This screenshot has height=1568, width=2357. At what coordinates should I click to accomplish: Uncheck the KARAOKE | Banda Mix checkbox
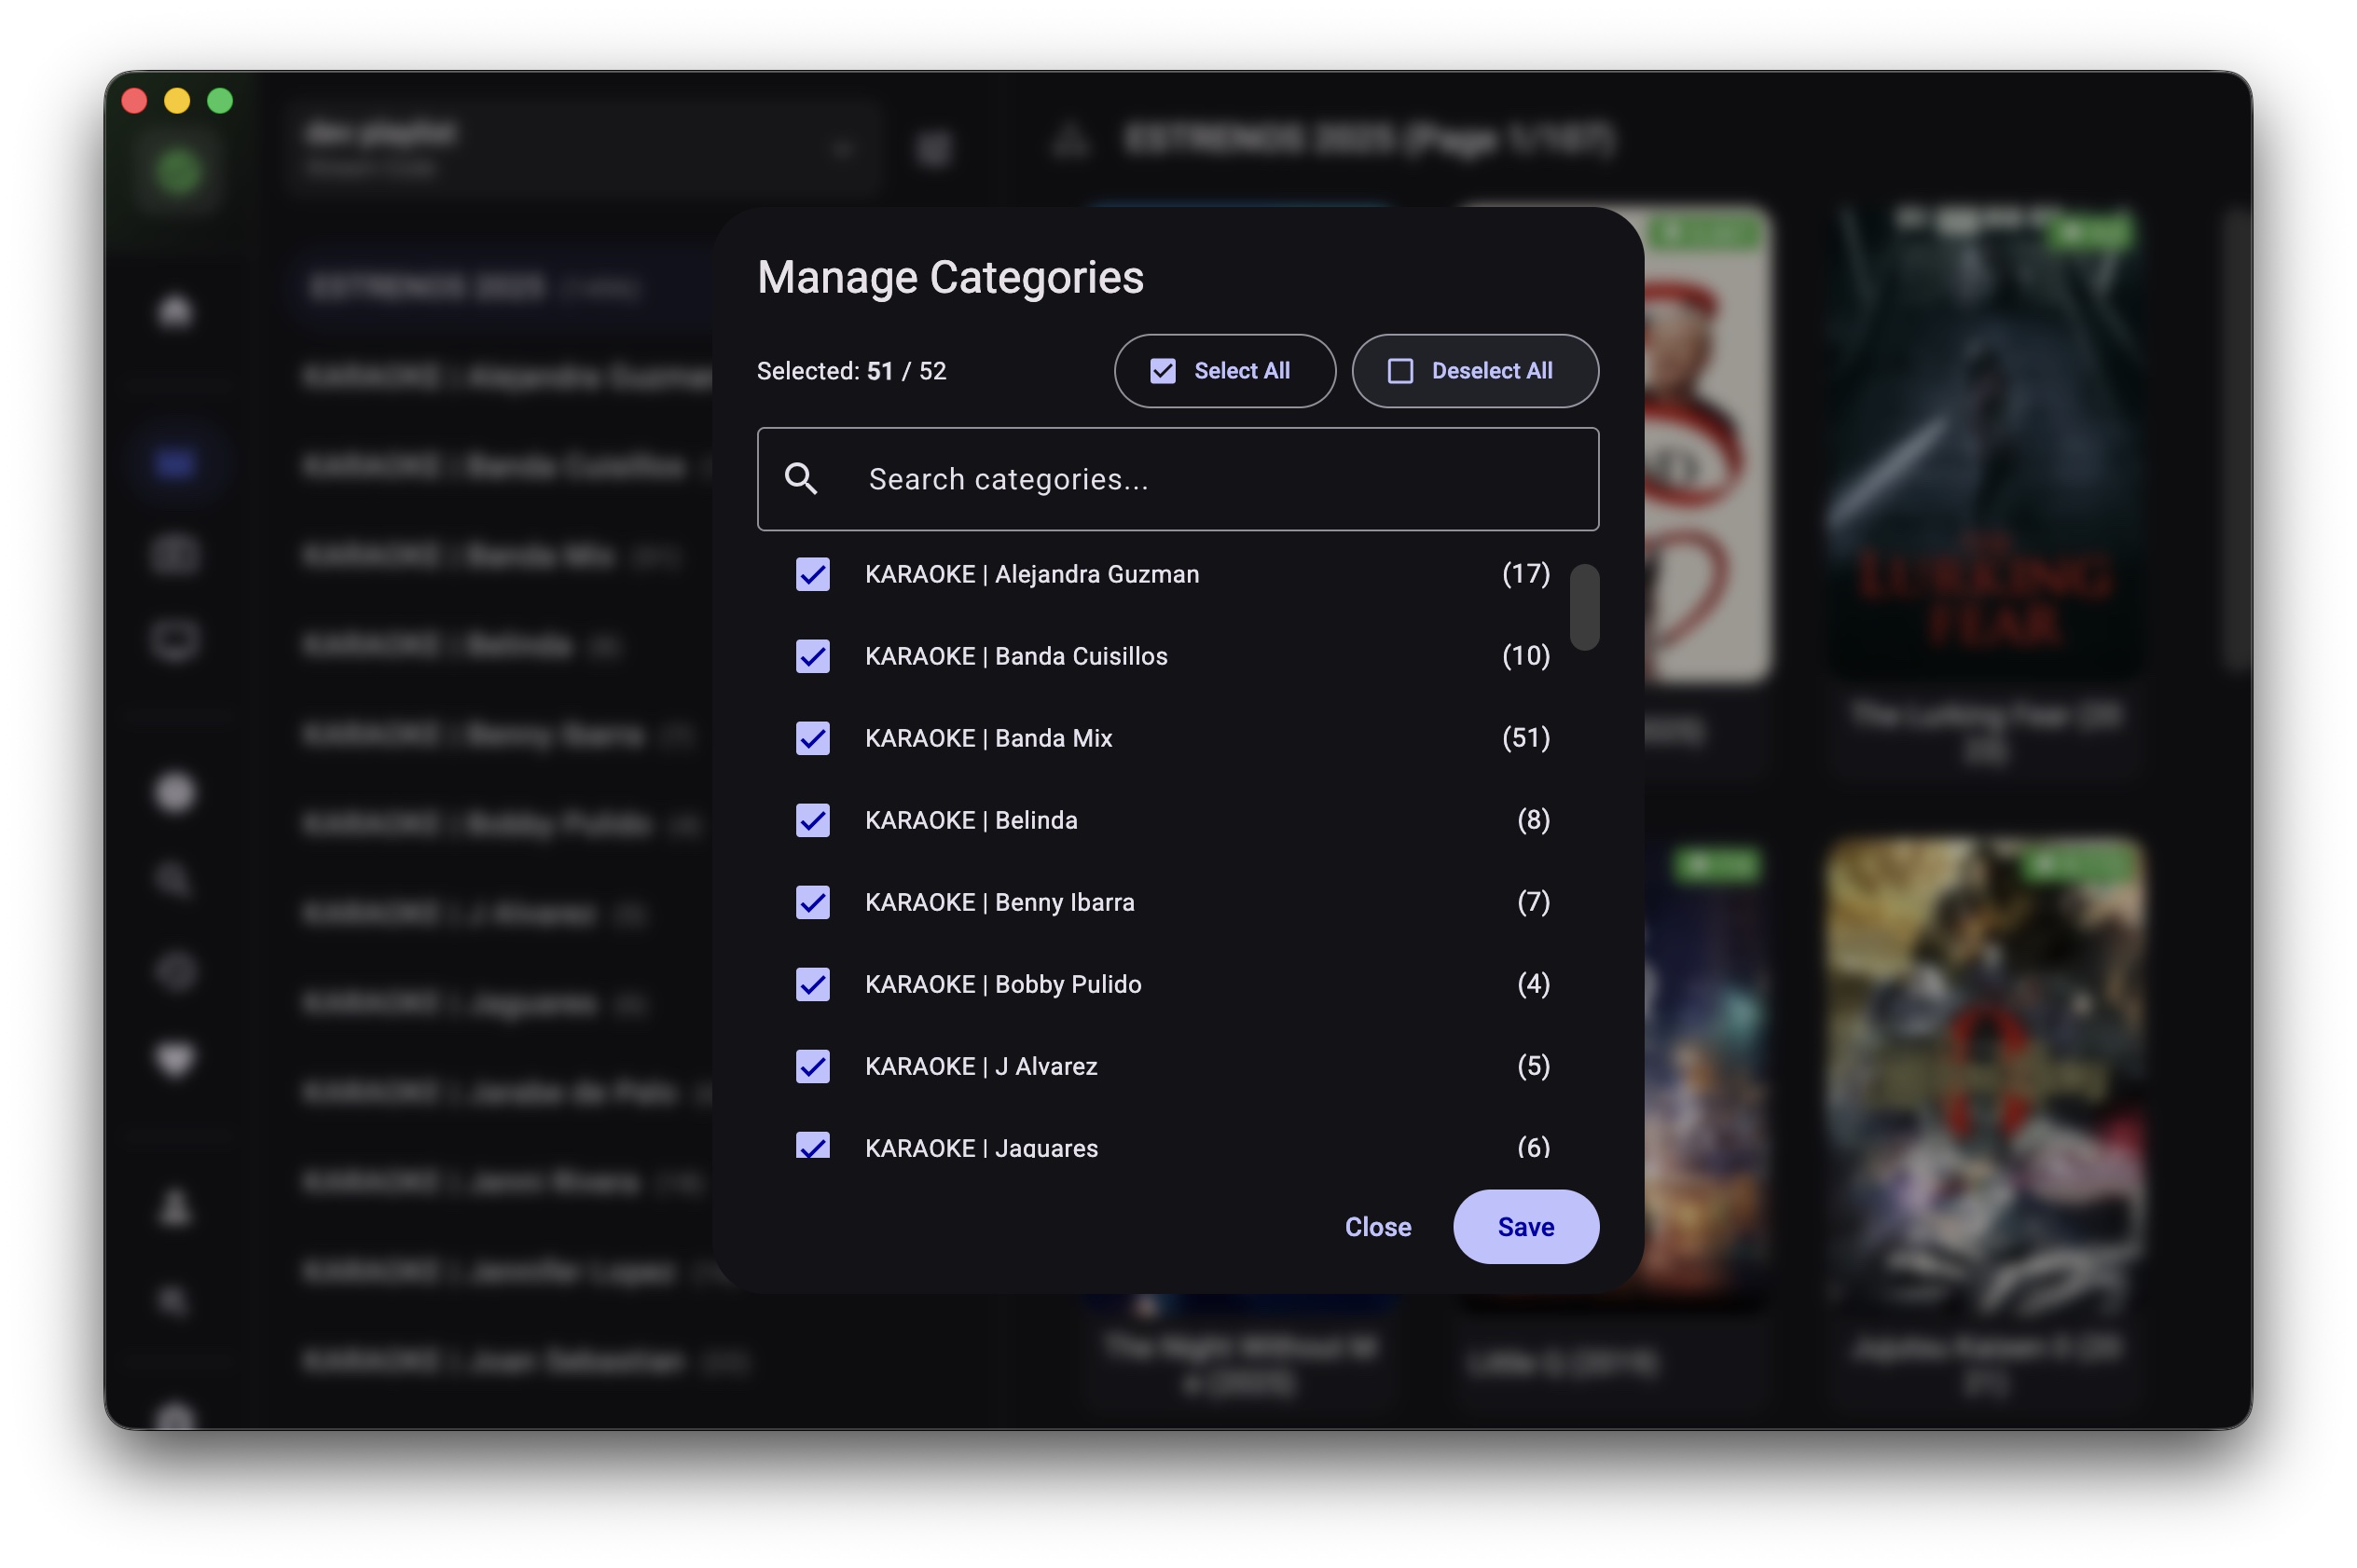(812, 738)
